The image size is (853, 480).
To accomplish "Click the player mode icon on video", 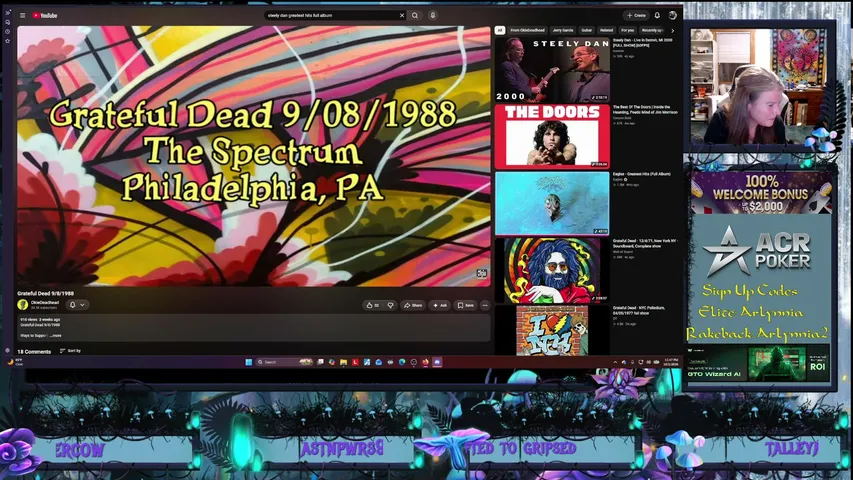I will point(481,274).
